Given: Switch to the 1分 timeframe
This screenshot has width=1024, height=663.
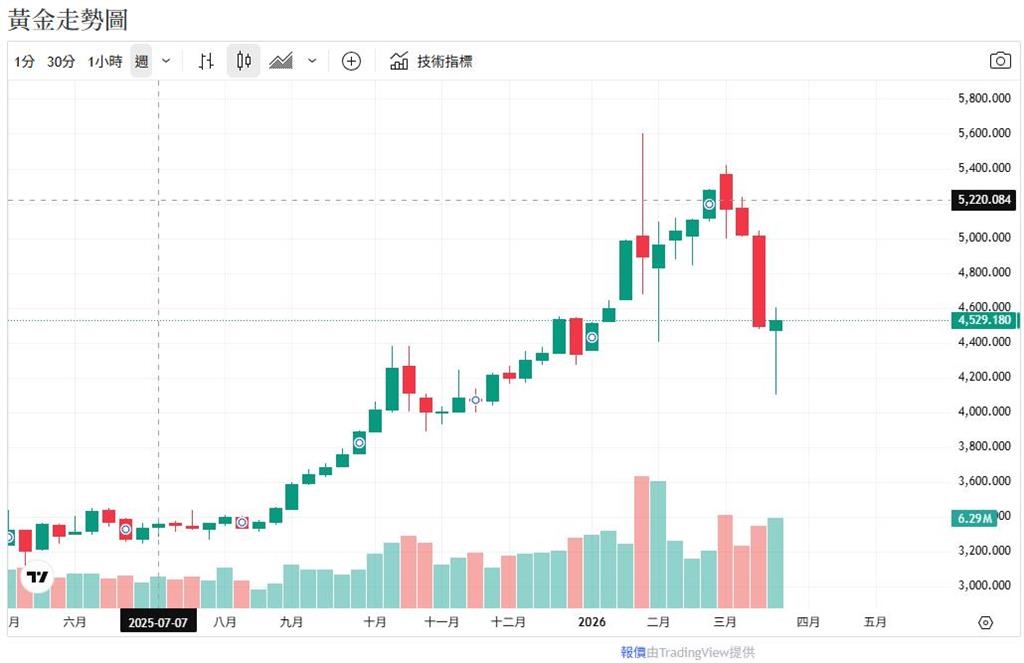Looking at the screenshot, I should (25, 61).
